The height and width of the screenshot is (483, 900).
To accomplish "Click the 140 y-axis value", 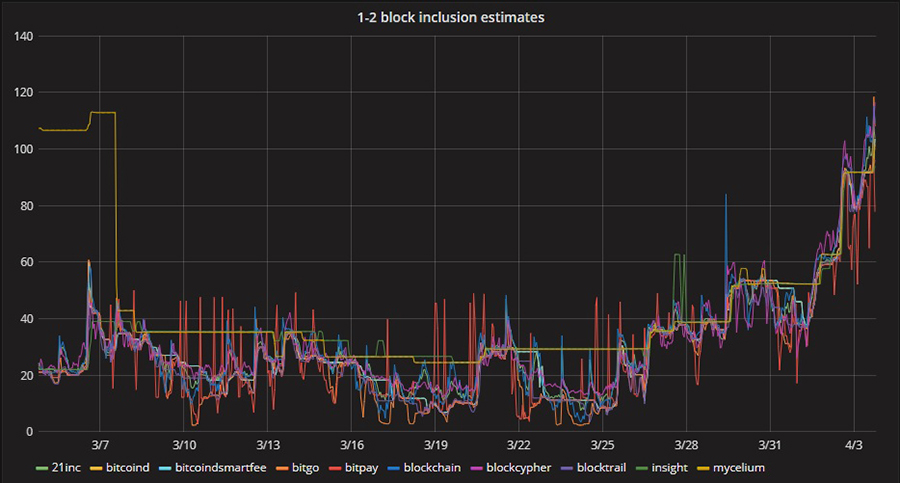I will coord(24,36).
